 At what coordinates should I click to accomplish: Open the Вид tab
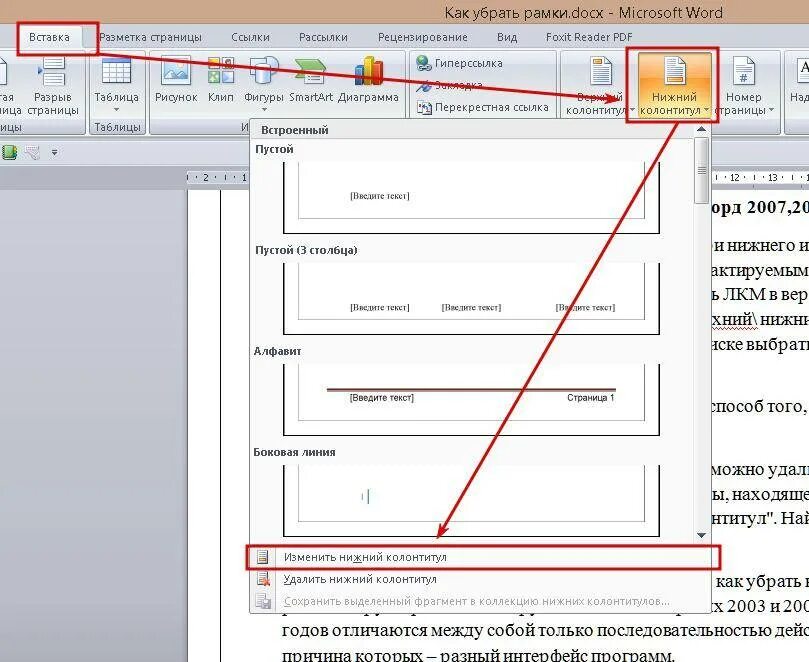pyautogui.click(x=507, y=37)
